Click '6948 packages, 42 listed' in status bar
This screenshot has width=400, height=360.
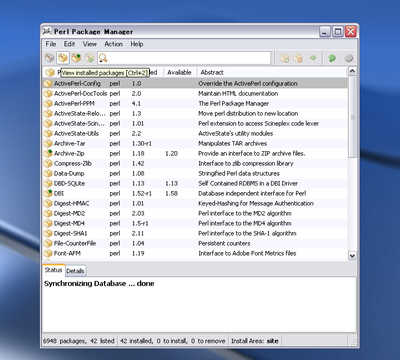click(x=79, y=341)
